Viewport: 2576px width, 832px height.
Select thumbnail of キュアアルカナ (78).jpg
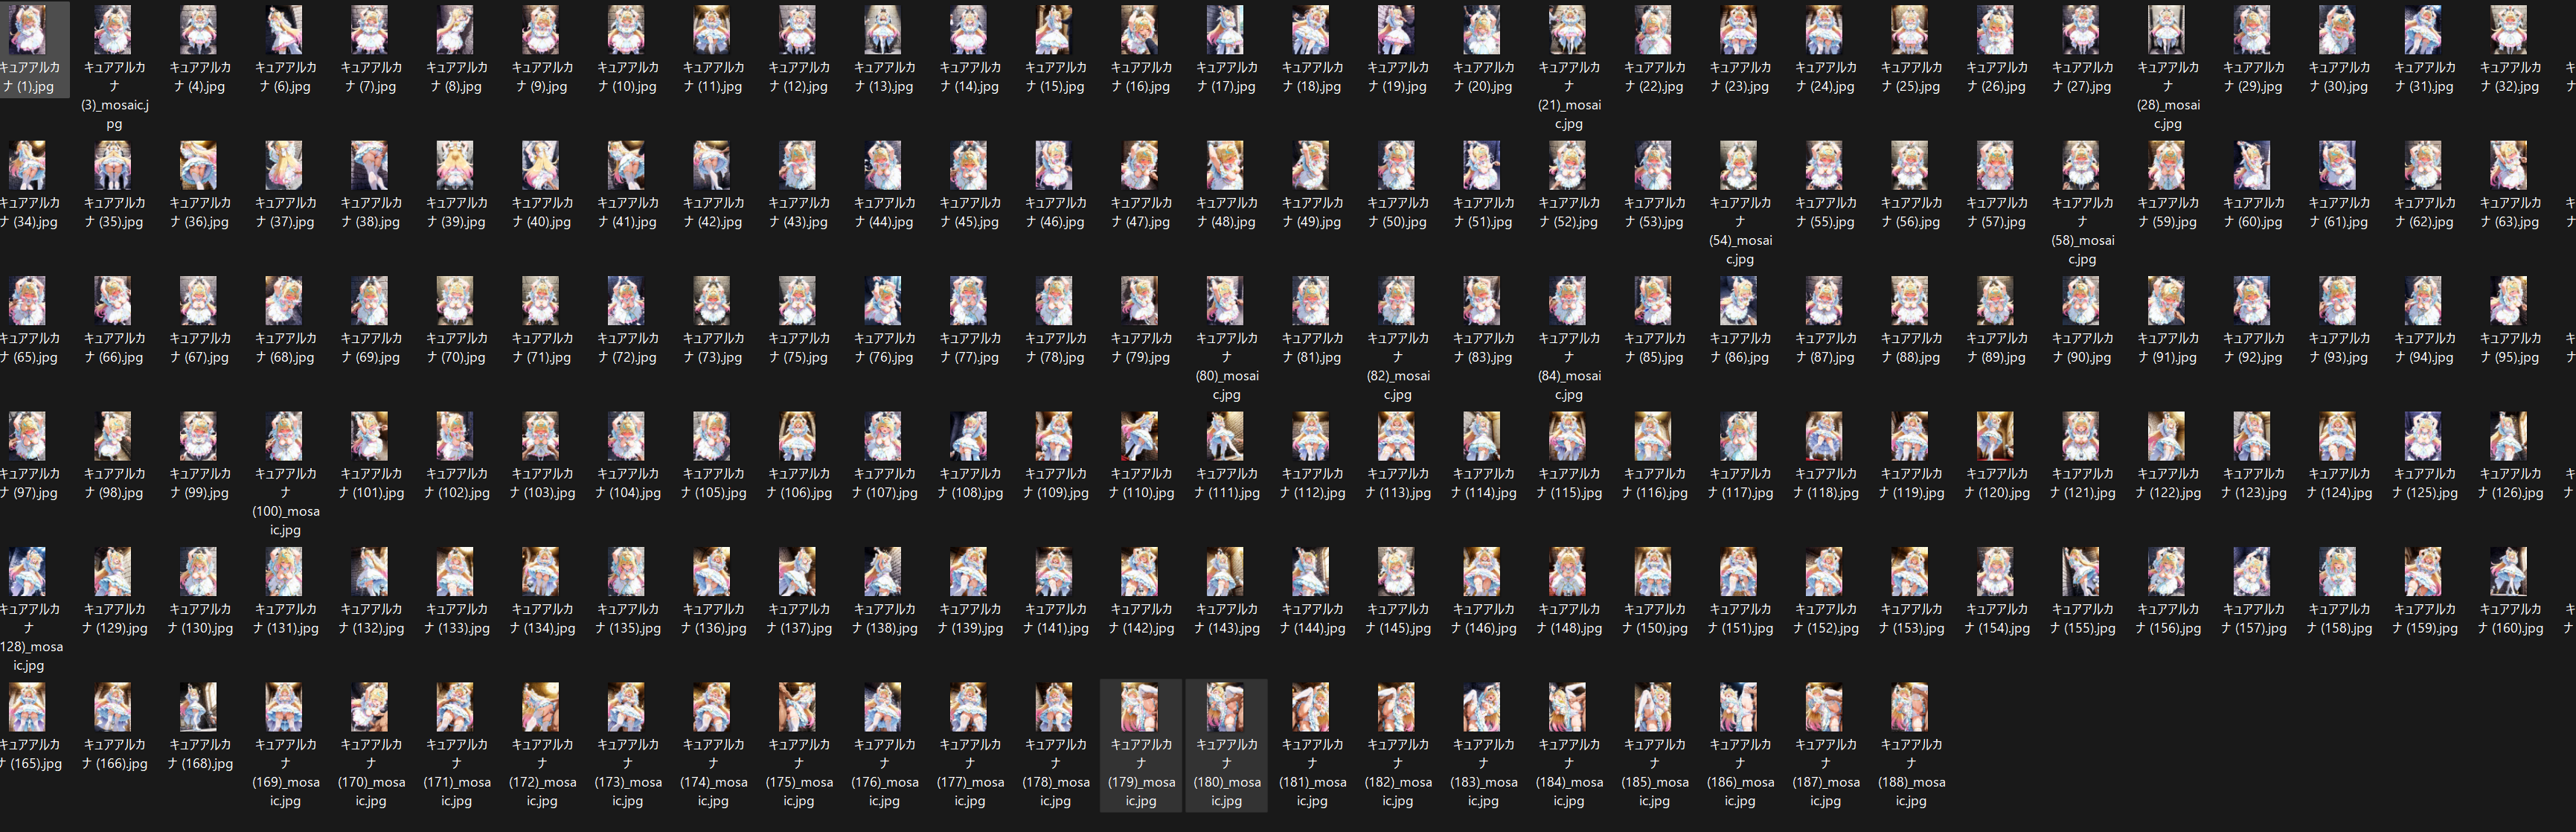coord(1055,301)
